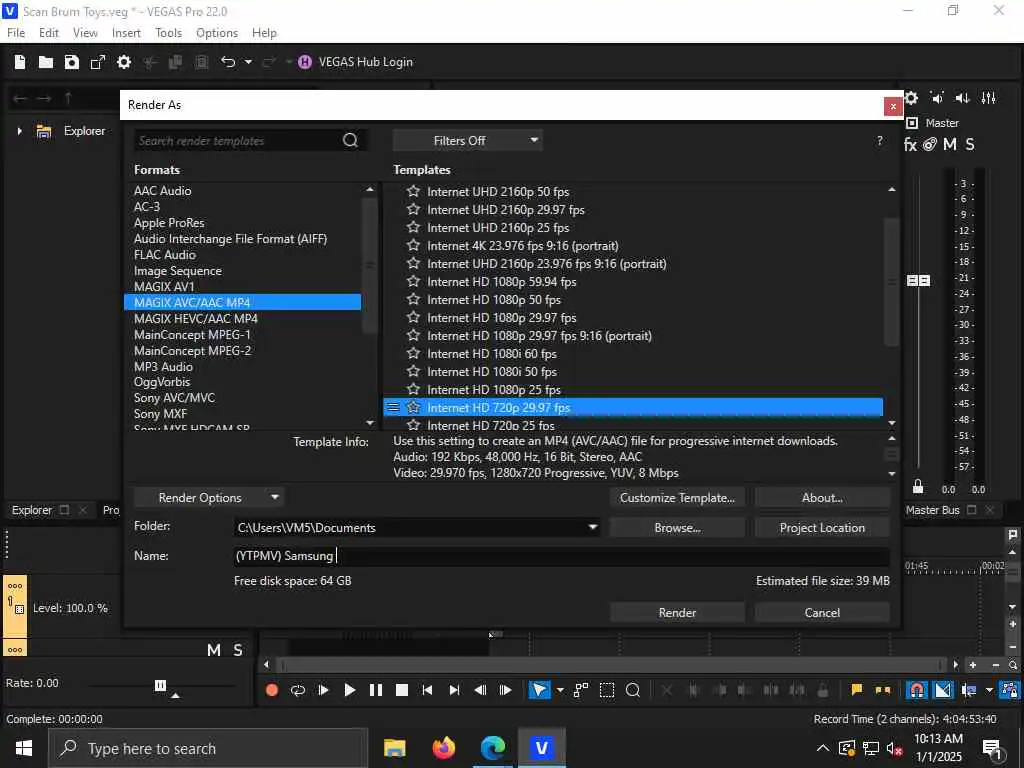Click the timeline horizontal scrollbar
1024x768 pixels.
611,665
